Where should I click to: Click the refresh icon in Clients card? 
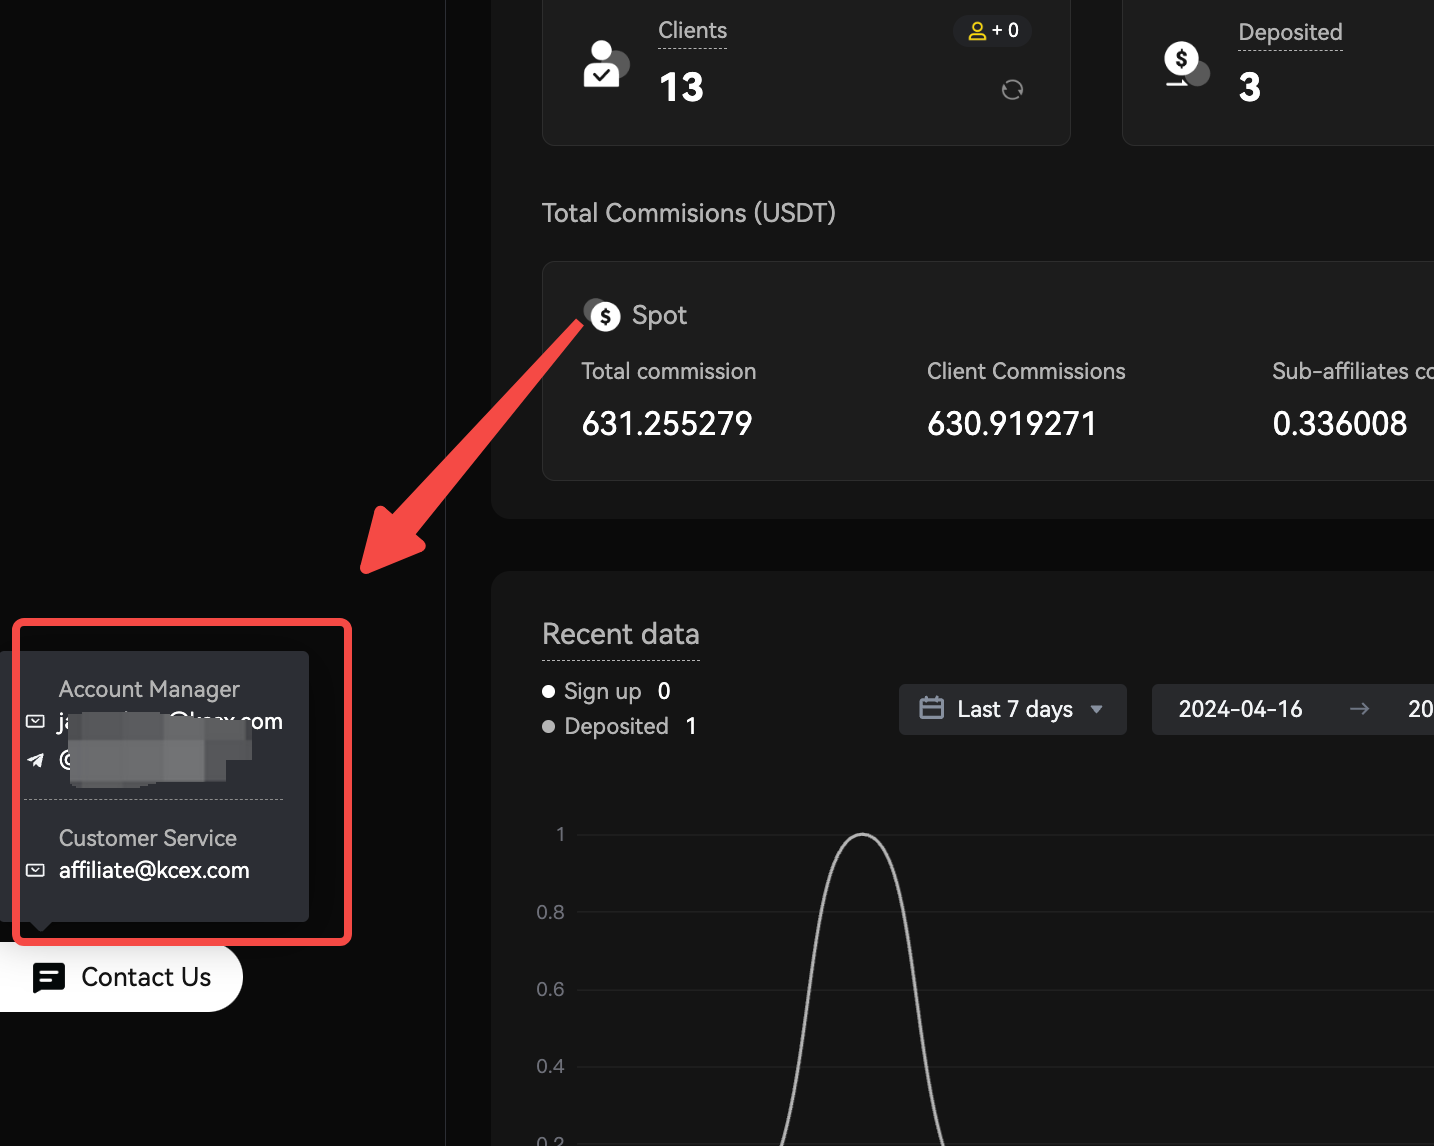[1012, 90]
